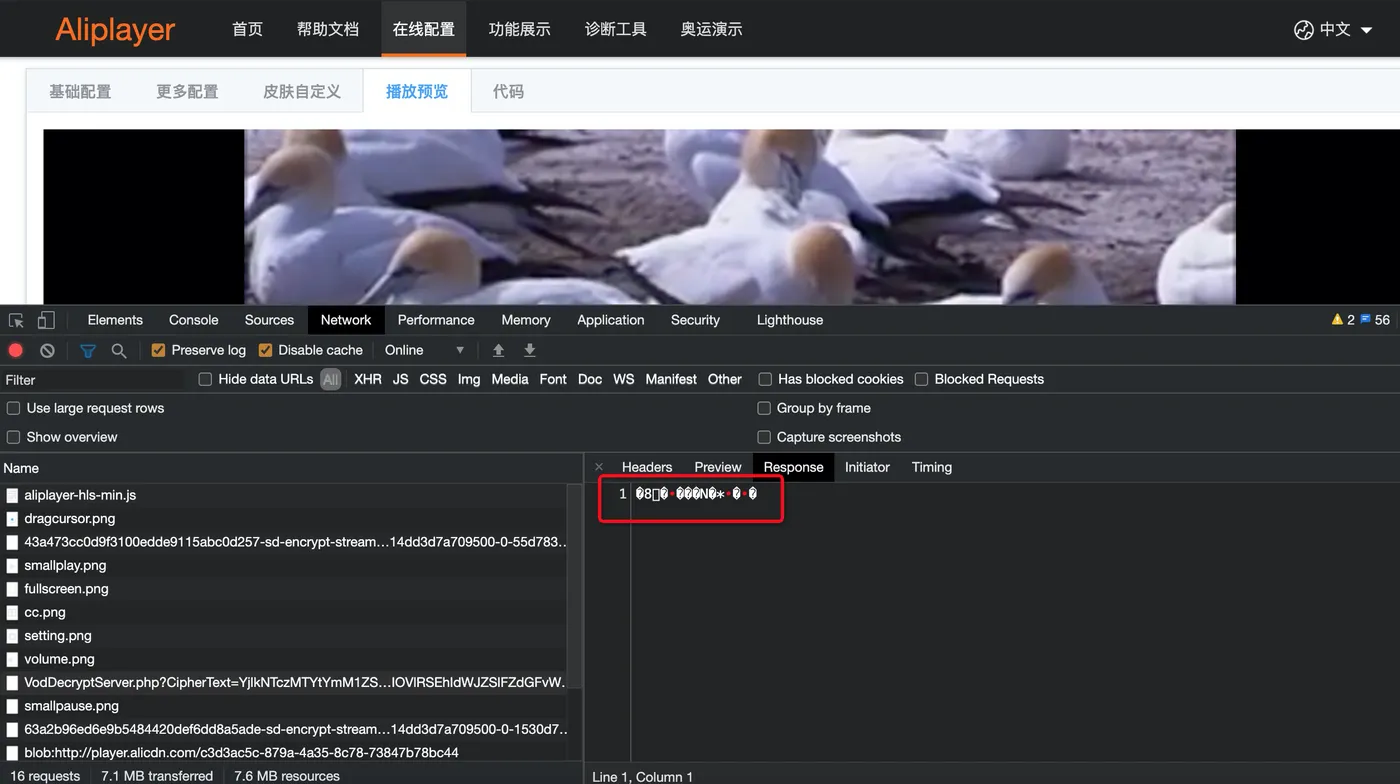Filter requests by XHR type
Image resolution: width=1400 pixels, height=784 pixels.
click(368, 379)
